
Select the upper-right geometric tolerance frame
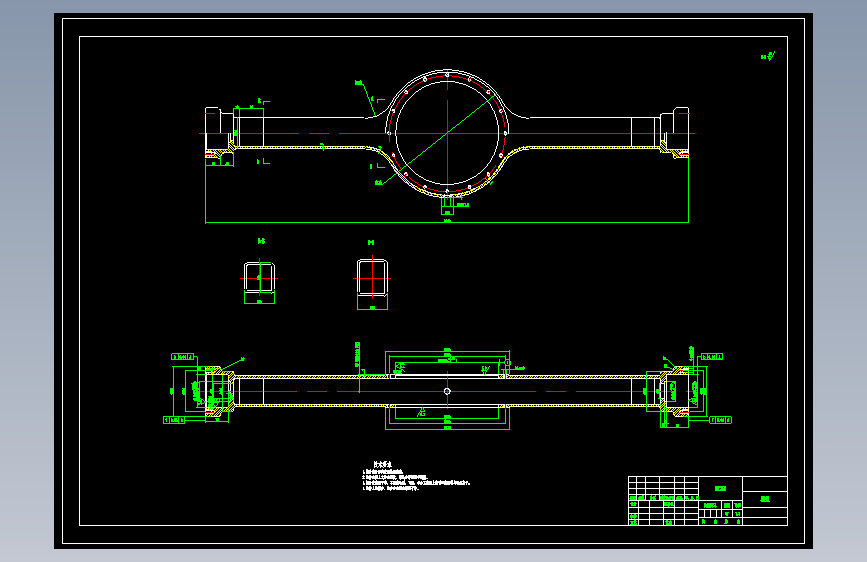coord(712,357)
